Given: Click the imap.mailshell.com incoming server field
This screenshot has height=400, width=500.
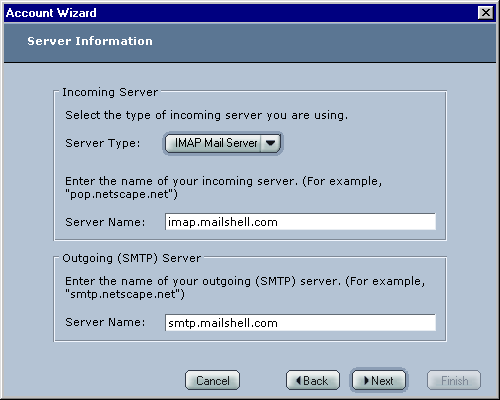Looking at the screenshot, I should point(300,222).
